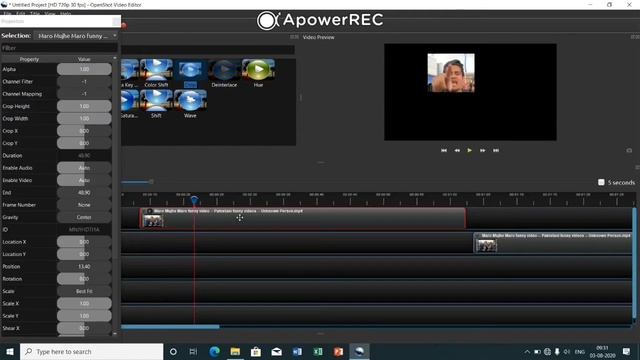This screenshot has width=640, height=360.
Task: Open the View menu
Action: 50,13
